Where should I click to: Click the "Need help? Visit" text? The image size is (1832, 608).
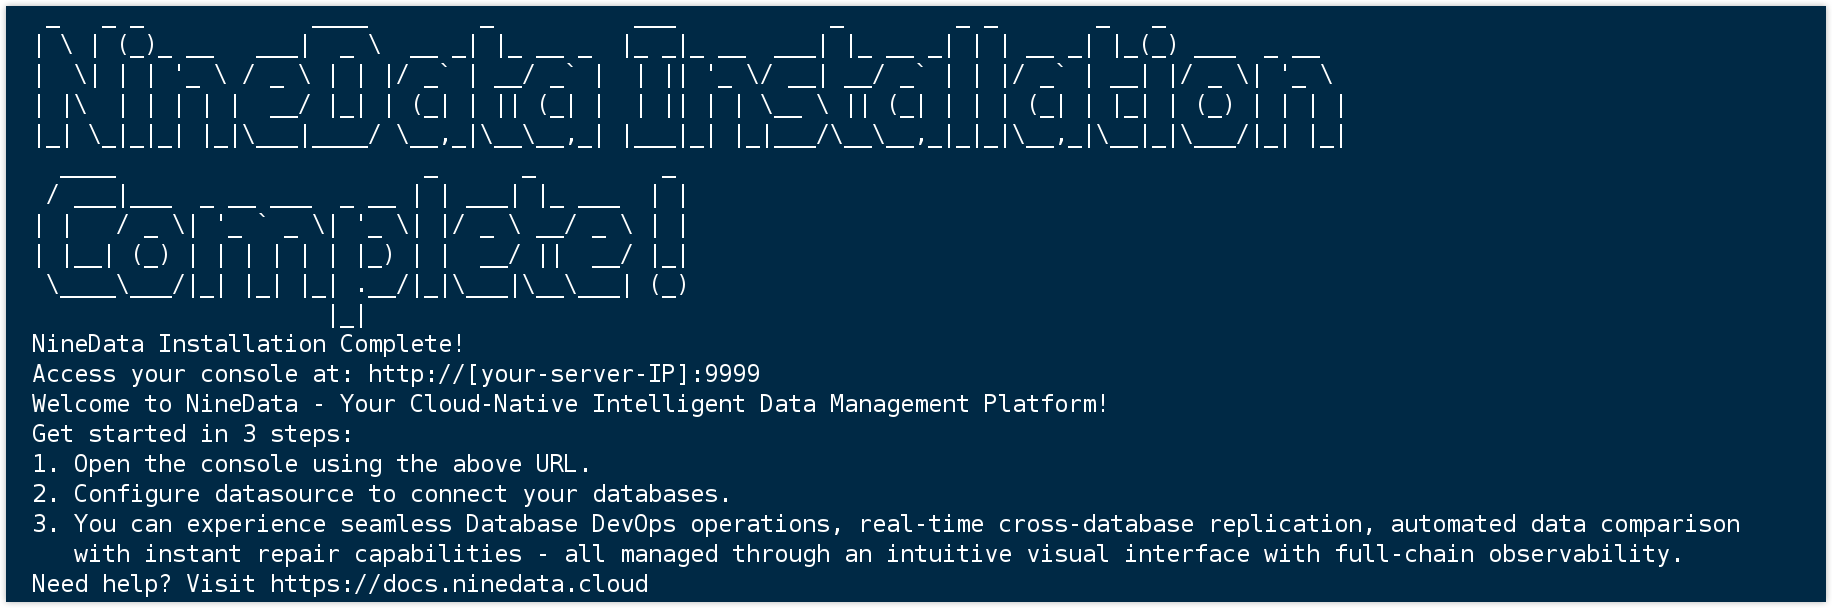coord(143,584)
